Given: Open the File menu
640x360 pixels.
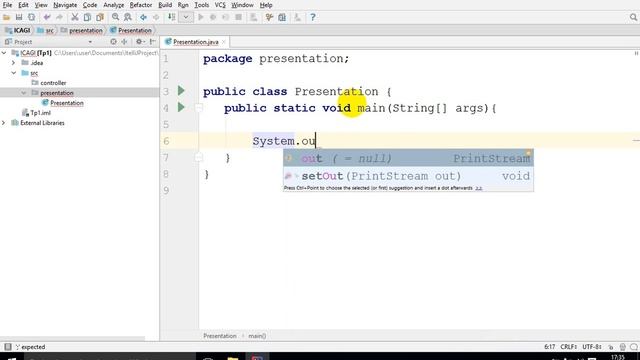Looking at the screenshot, I should point(7,5).
